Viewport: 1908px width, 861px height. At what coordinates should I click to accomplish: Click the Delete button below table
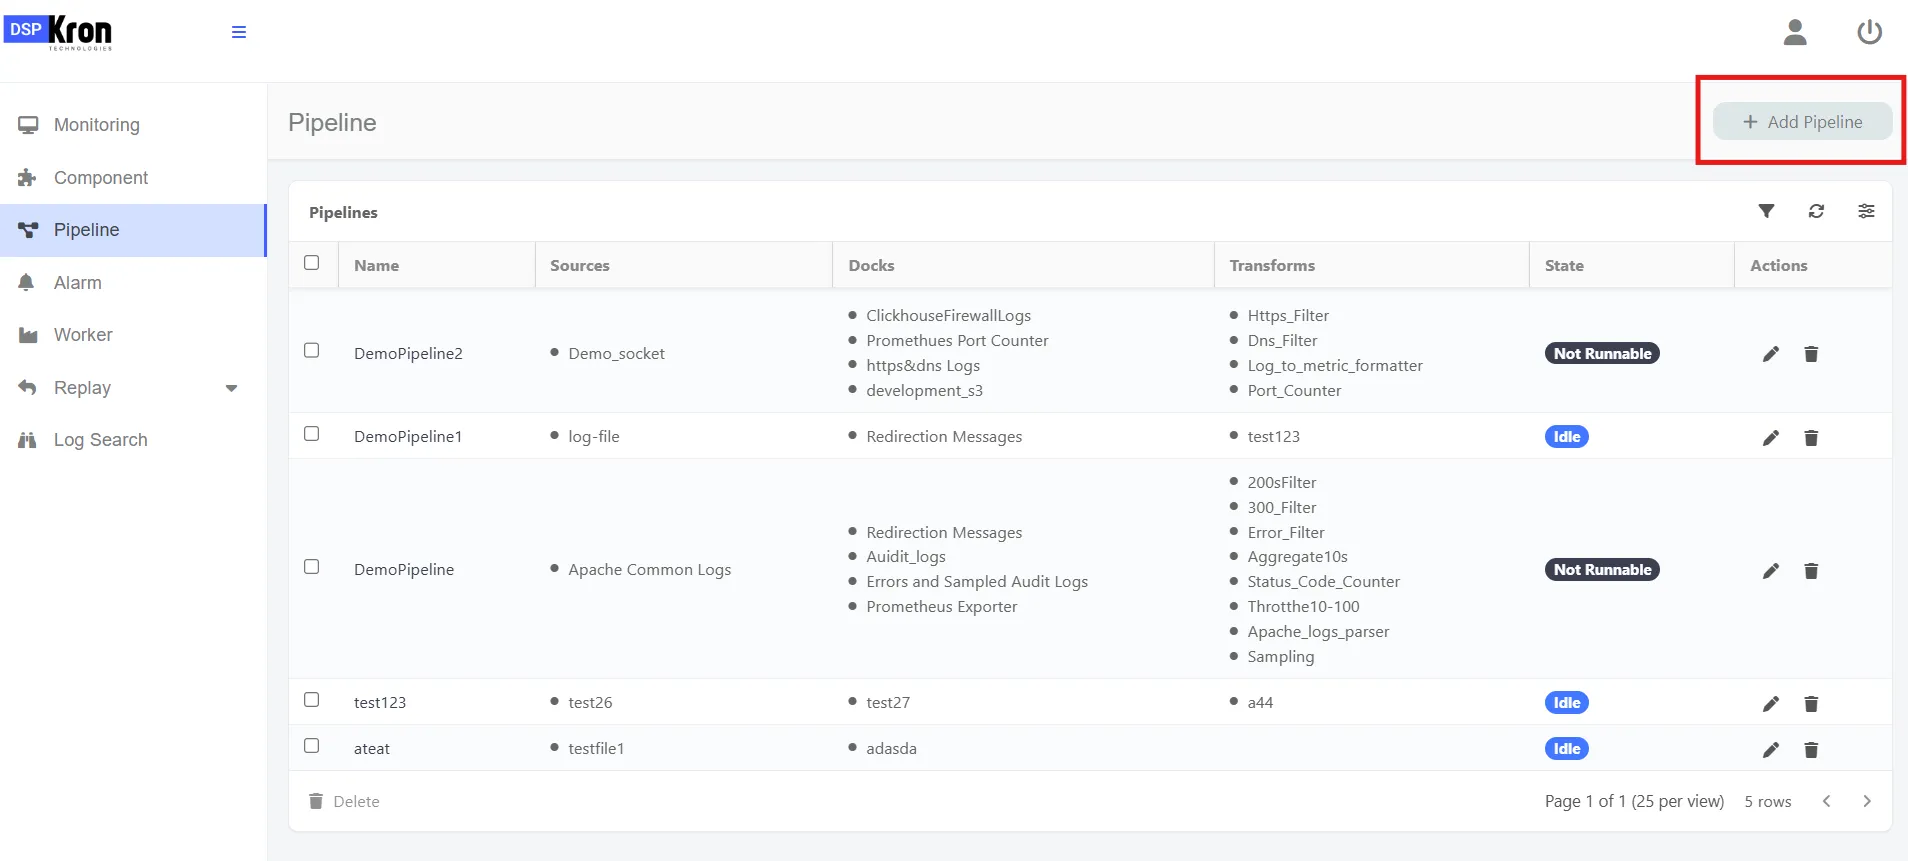(344, 801)
